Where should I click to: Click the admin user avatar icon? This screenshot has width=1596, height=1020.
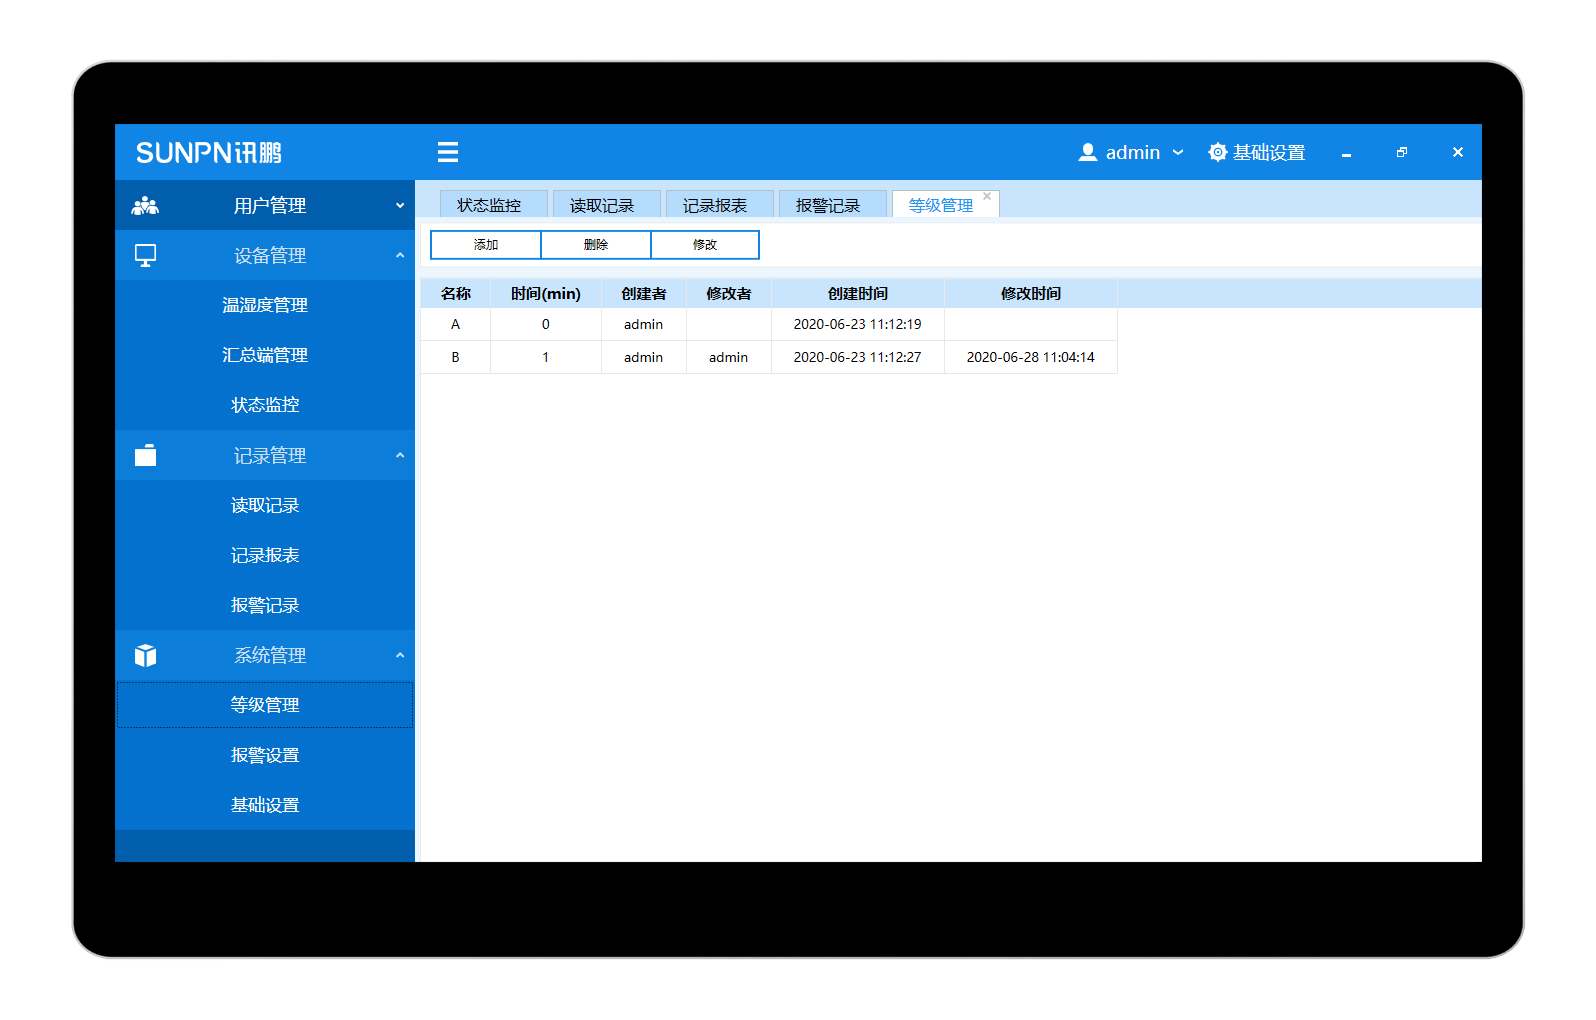[1088, 152]
